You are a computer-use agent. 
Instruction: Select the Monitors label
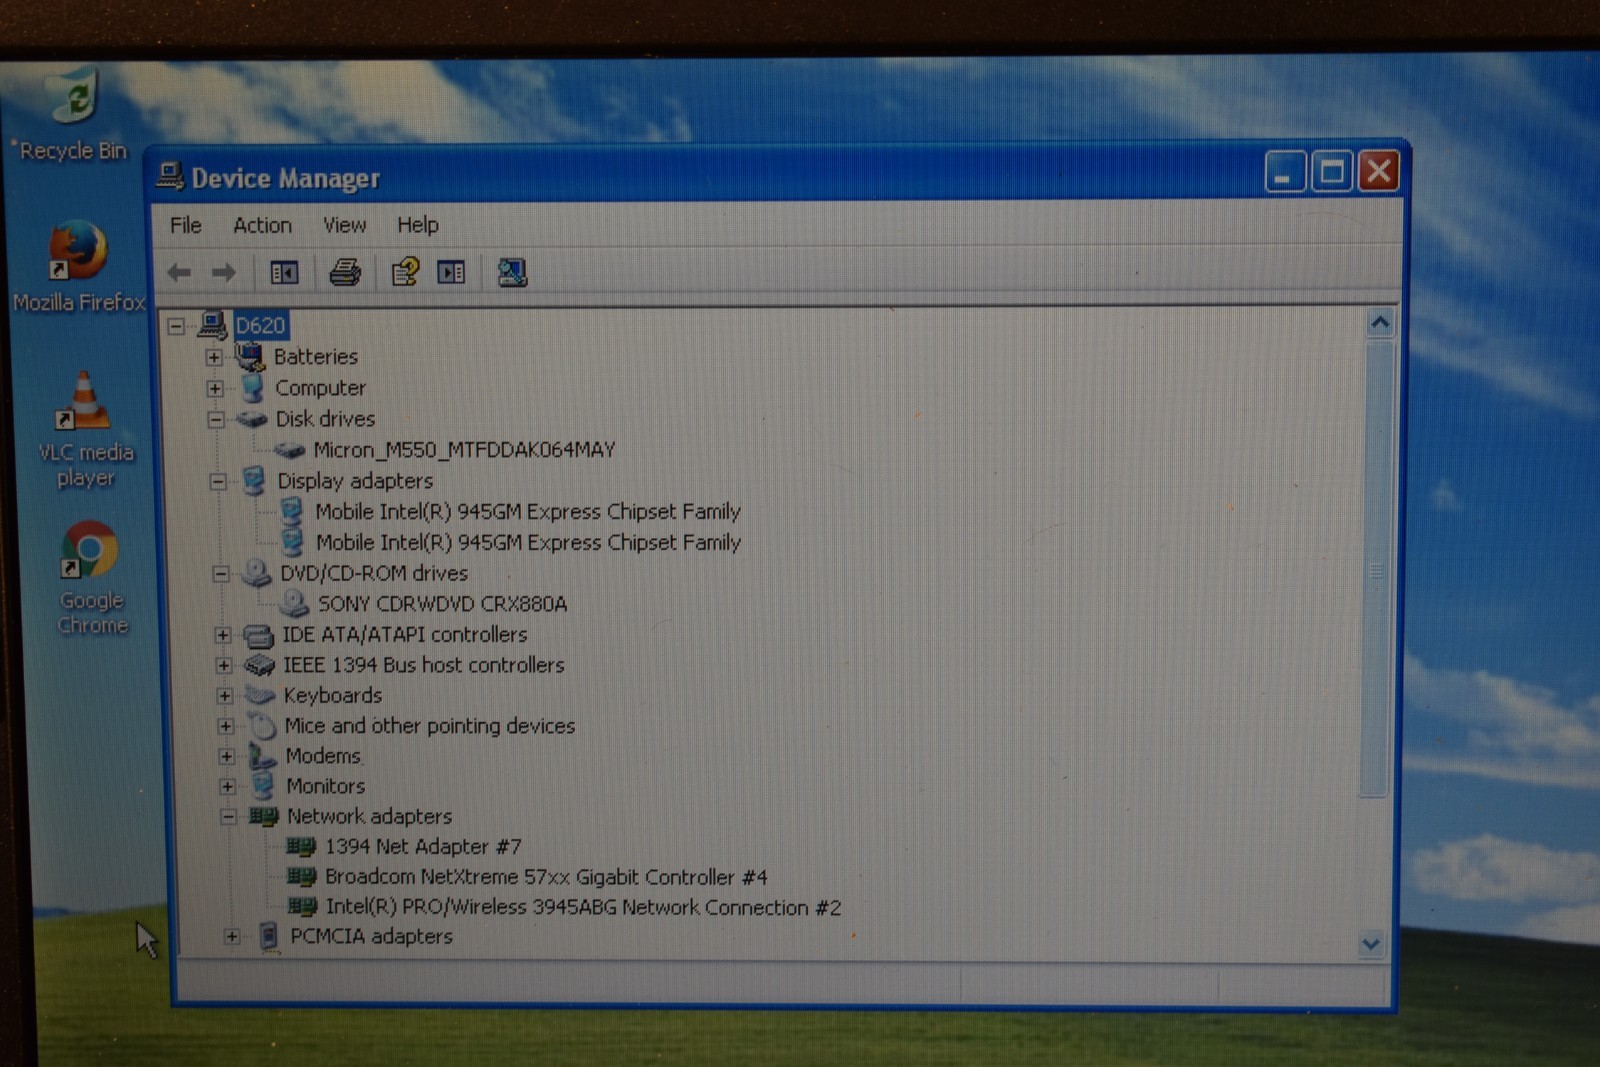coord(325,786)
